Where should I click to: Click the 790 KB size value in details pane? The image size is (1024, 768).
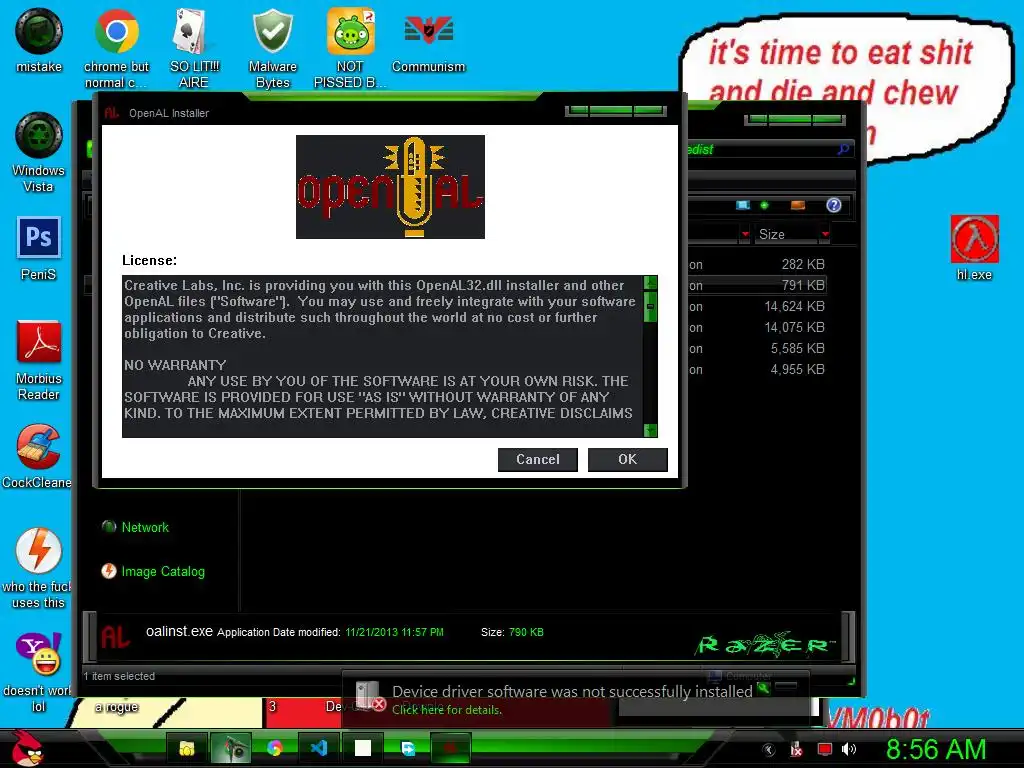point(526,632)
